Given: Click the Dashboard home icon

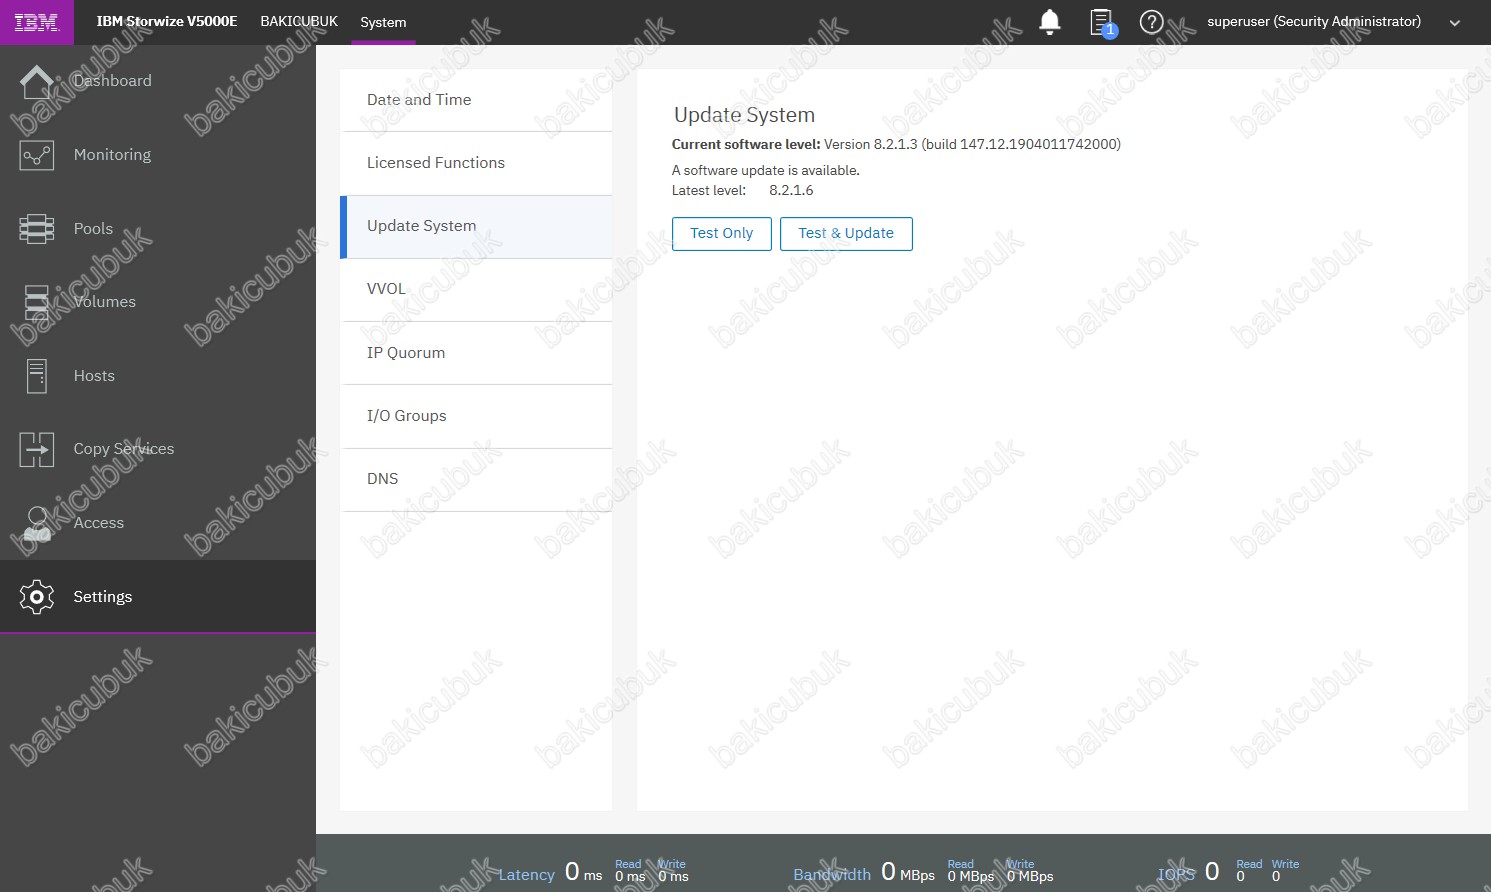Looking at the screenshot, I should tap(37, 81).
